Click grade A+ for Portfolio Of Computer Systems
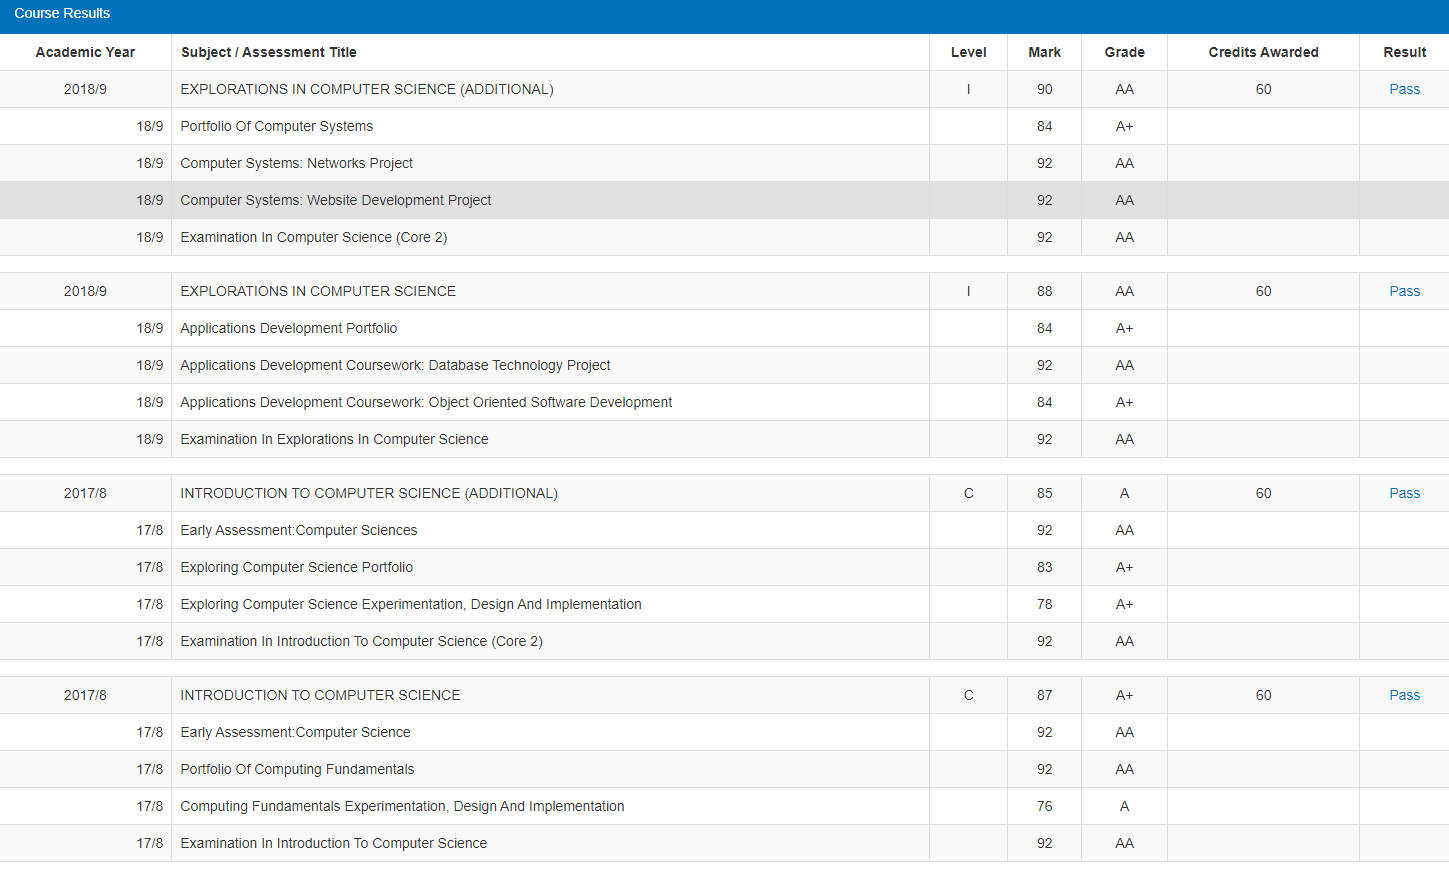 [1124, 126]
